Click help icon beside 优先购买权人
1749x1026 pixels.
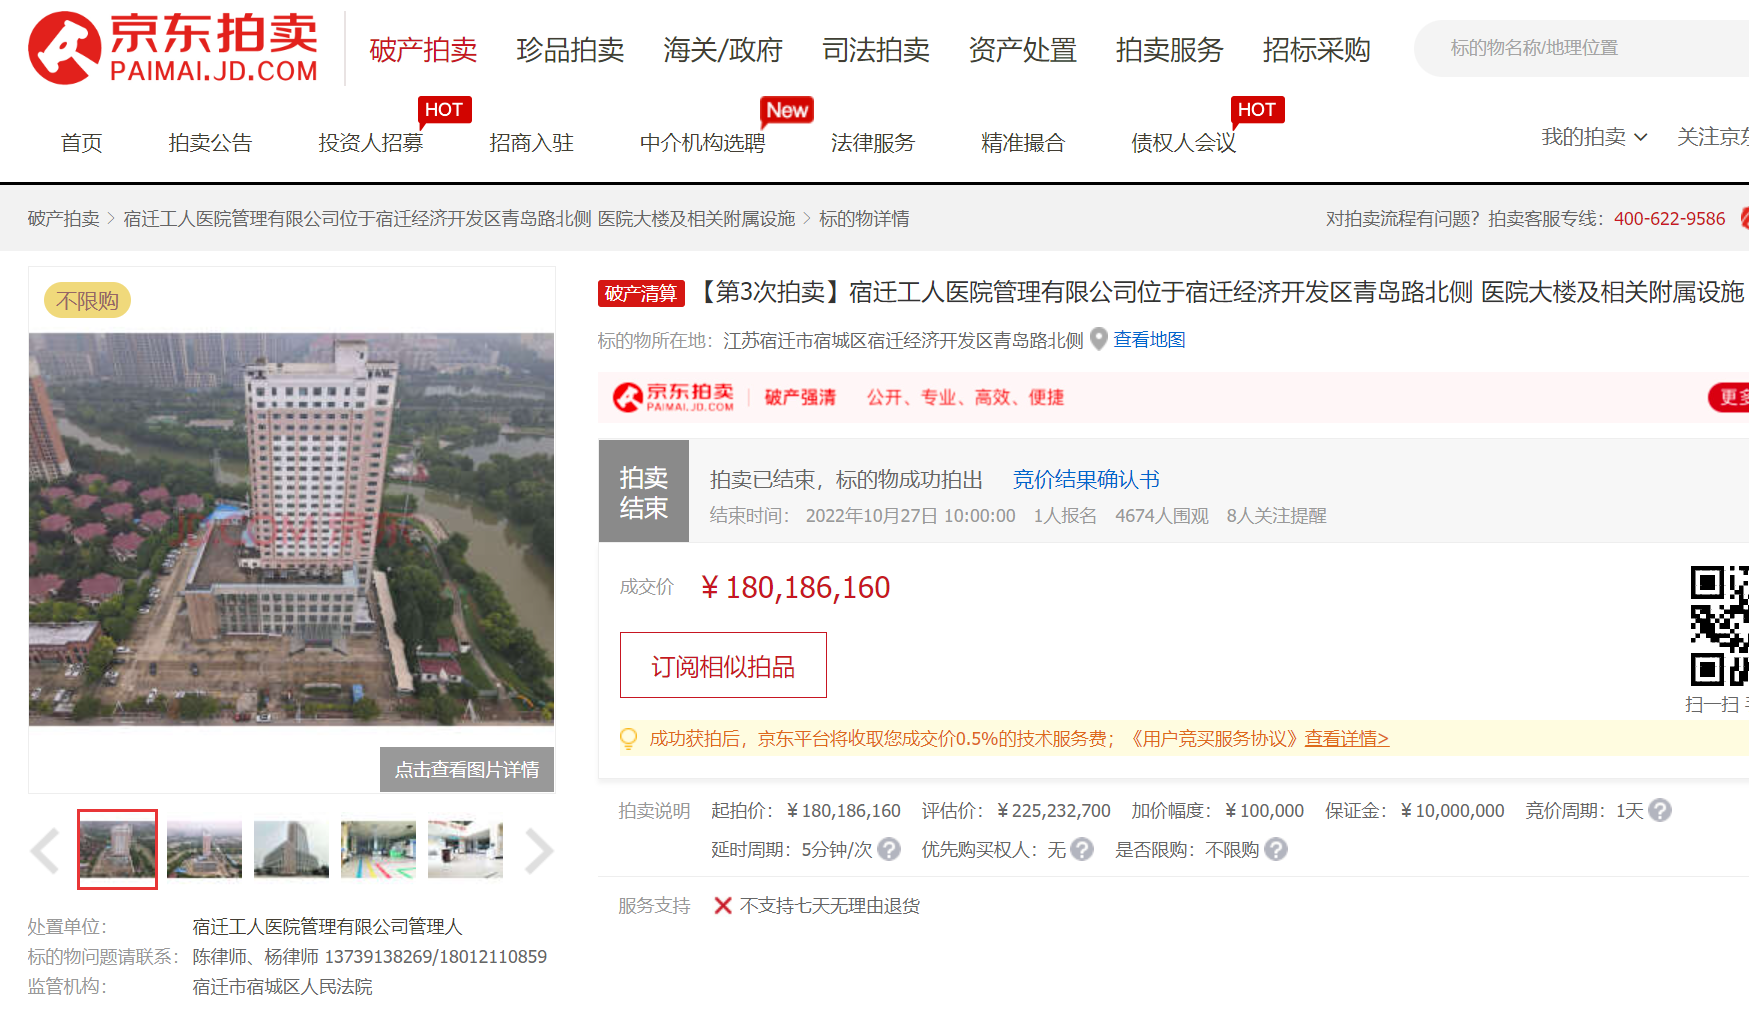tap(1081, 849)
